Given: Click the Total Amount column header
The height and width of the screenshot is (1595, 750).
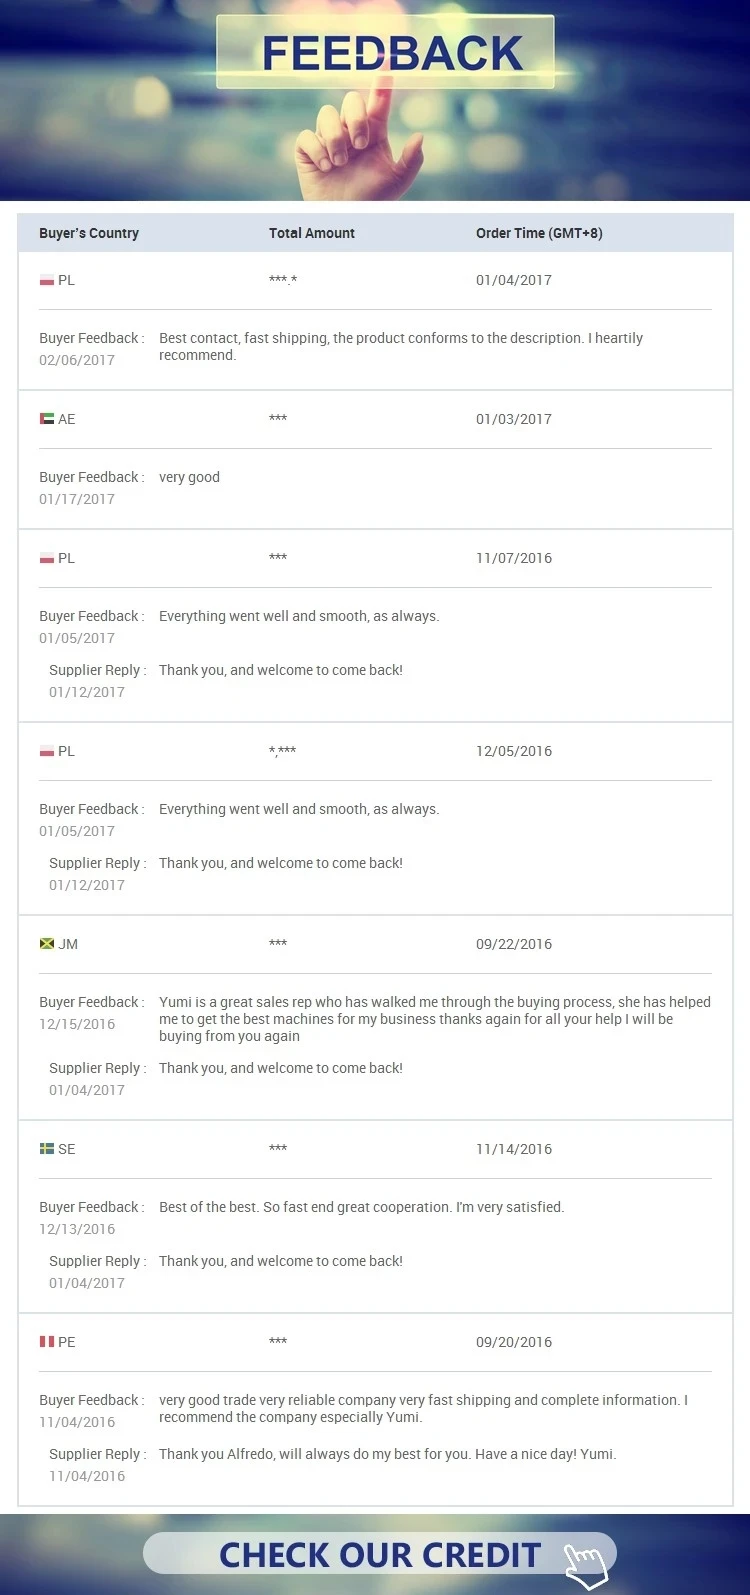Looking at the screenshot, I should (312, 233).
